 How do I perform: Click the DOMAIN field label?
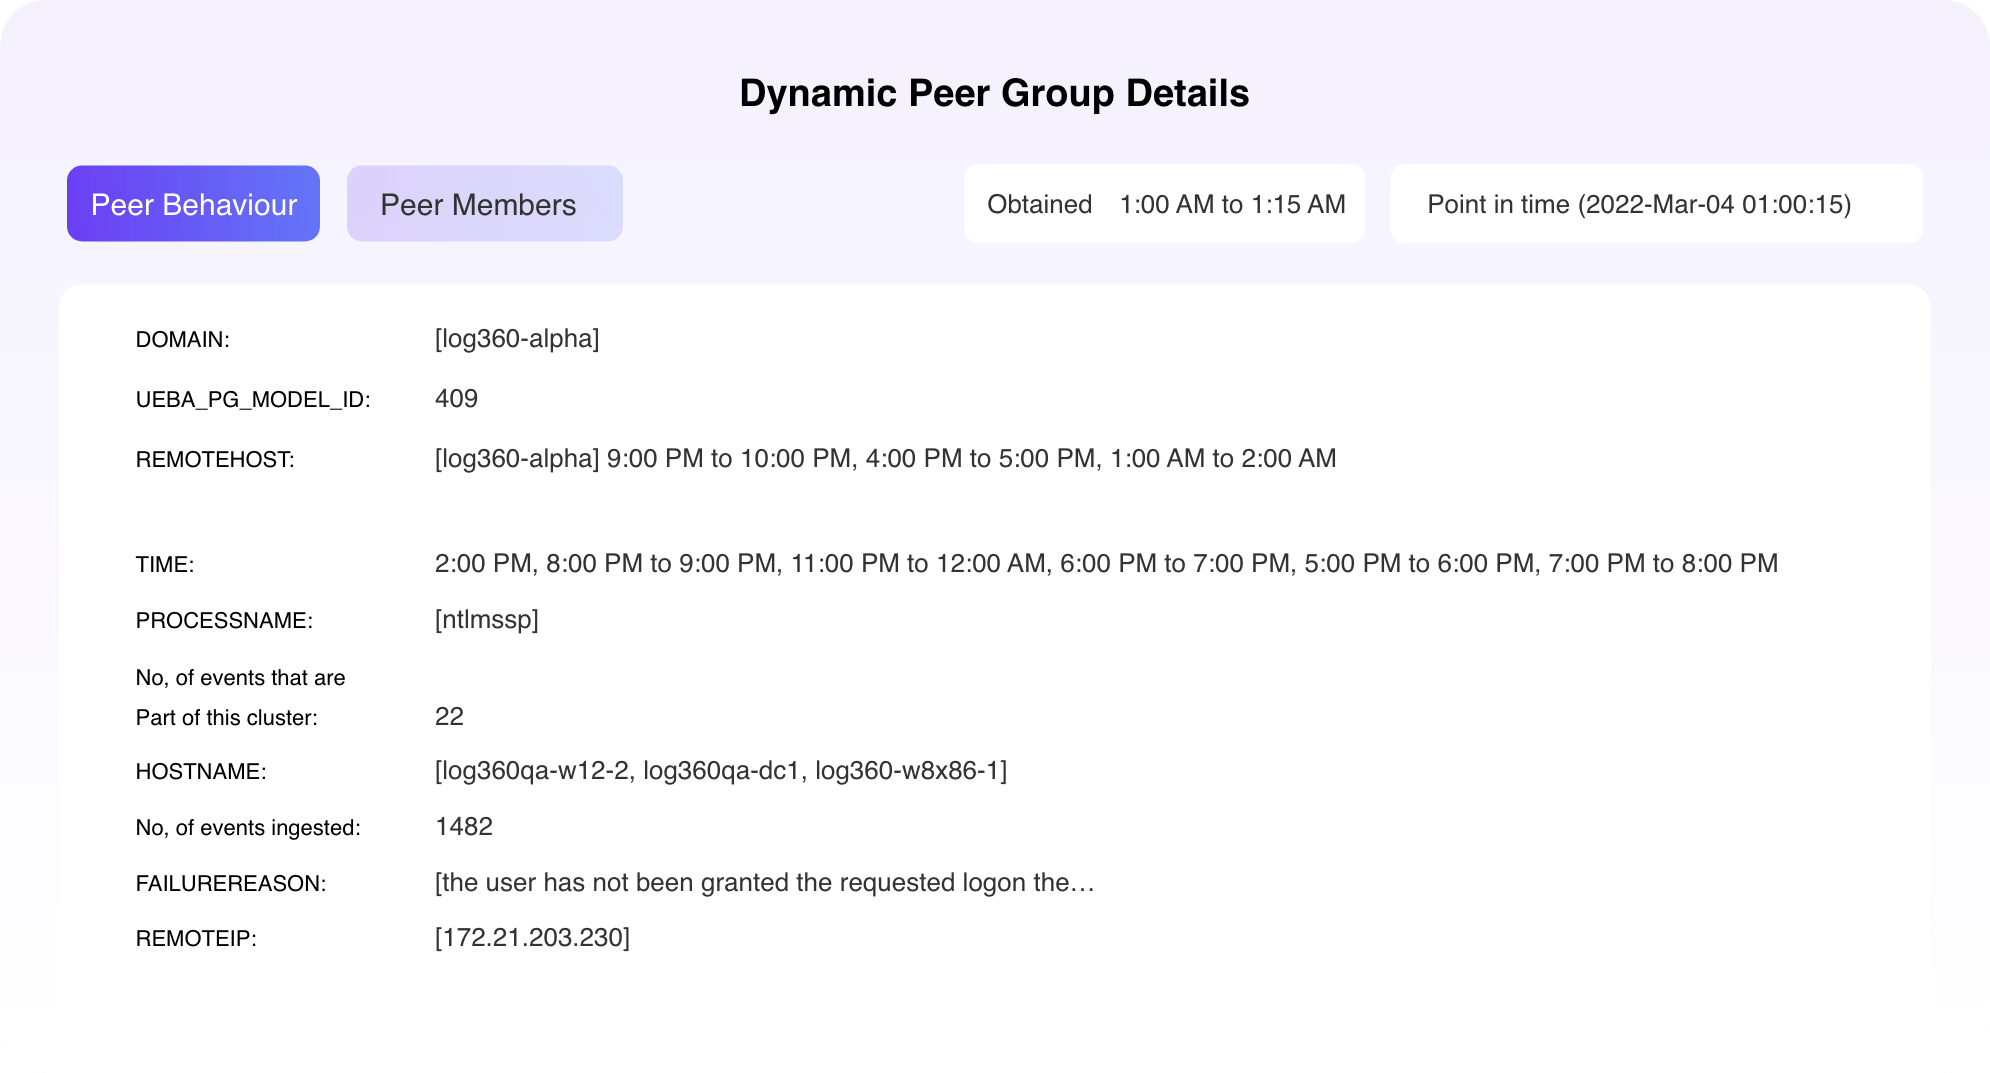[182, 340]
